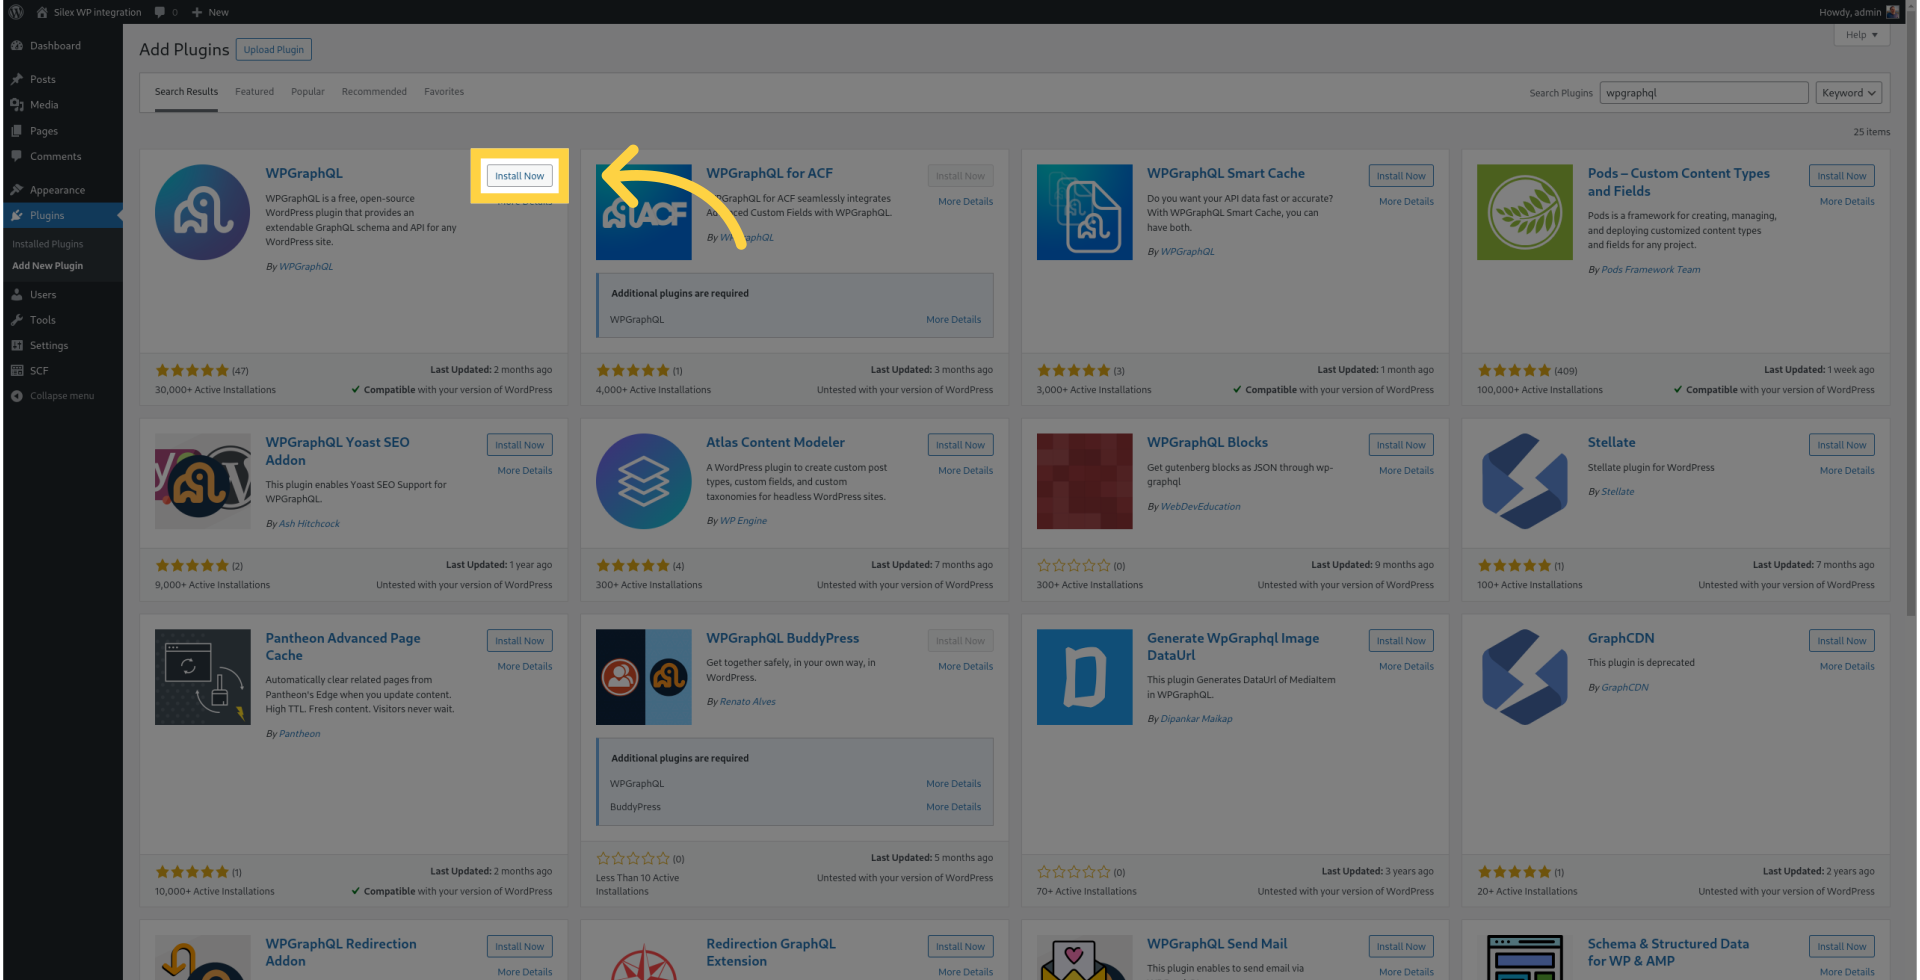Open the Keyword search type dropdown

click(1848, 93)
